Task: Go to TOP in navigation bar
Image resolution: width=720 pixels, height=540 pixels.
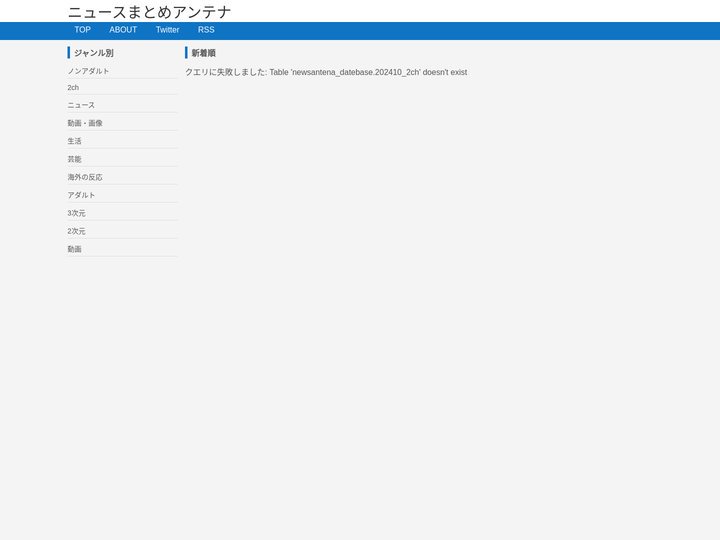Action: pyautogui.click(x=83, y=30)
